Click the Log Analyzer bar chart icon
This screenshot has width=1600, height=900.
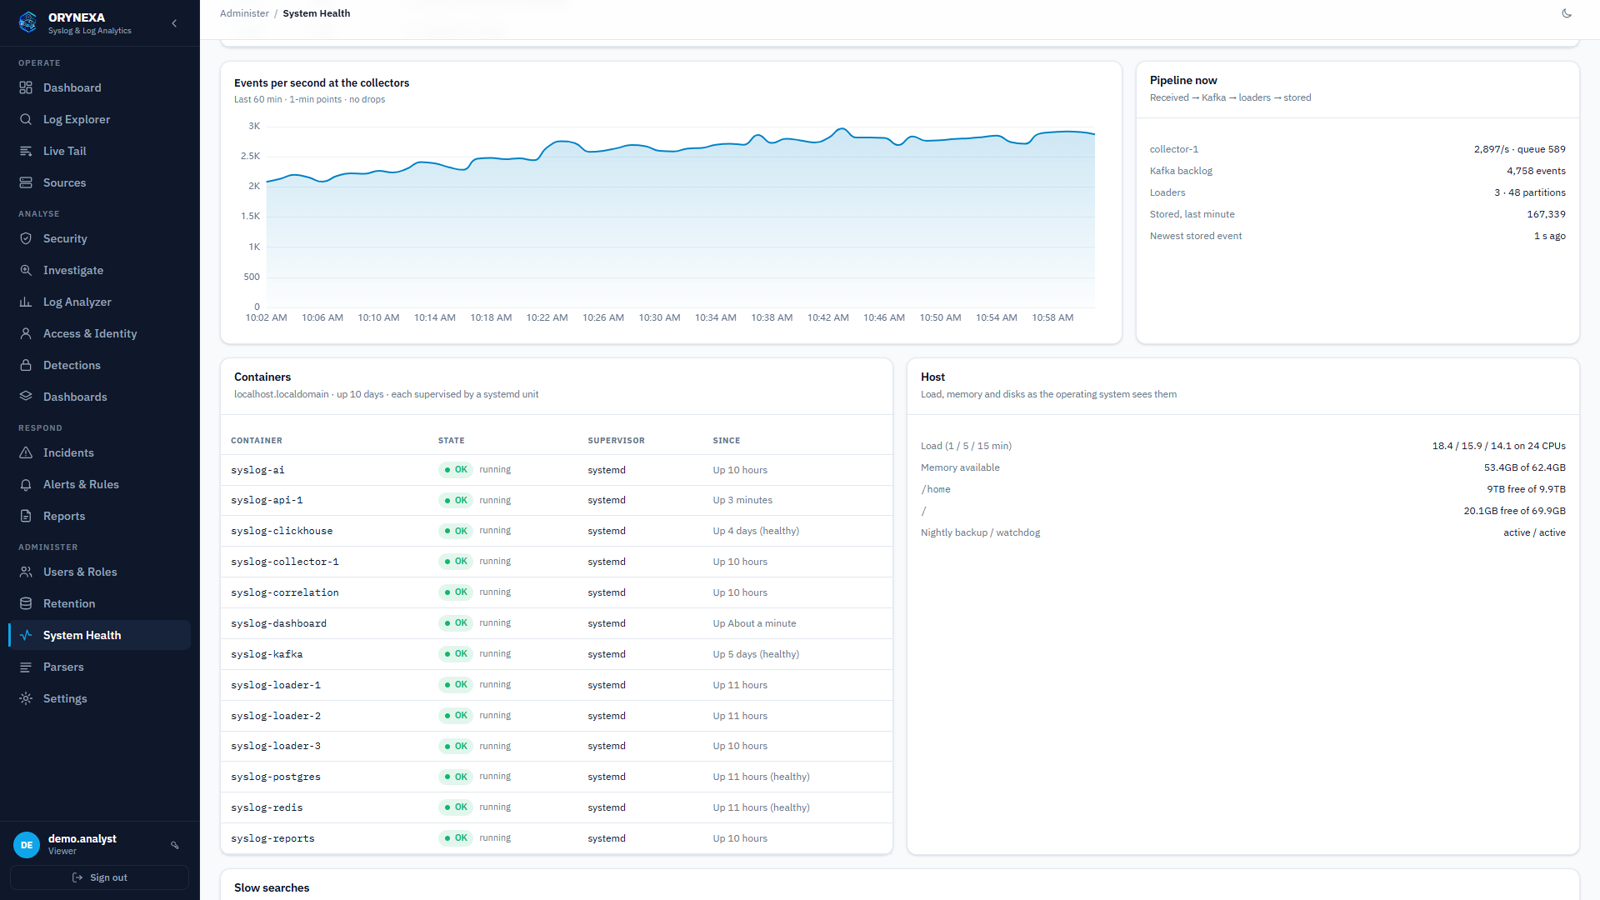click(x=26, y=302)
